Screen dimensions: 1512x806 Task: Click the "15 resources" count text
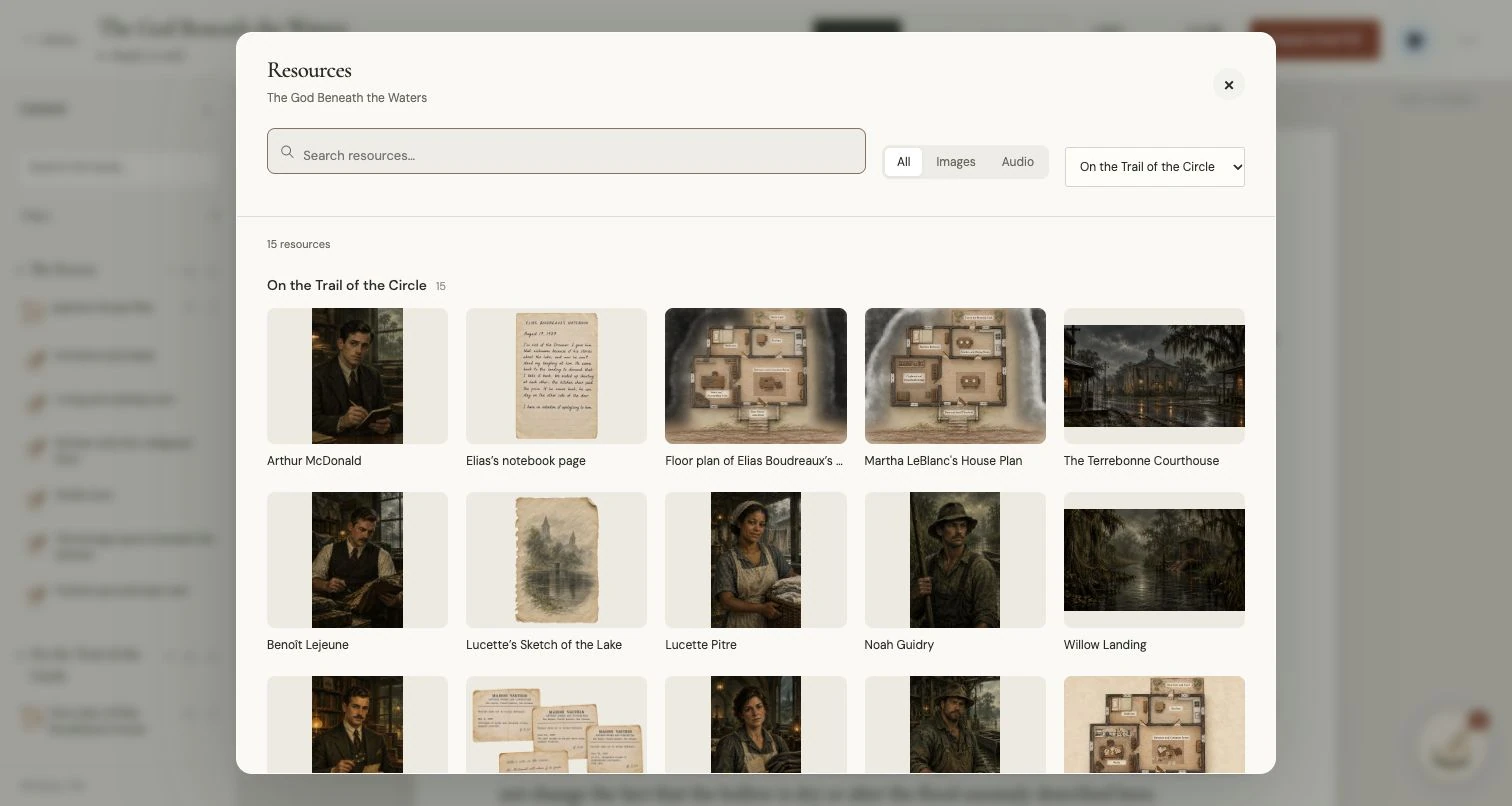298,244
